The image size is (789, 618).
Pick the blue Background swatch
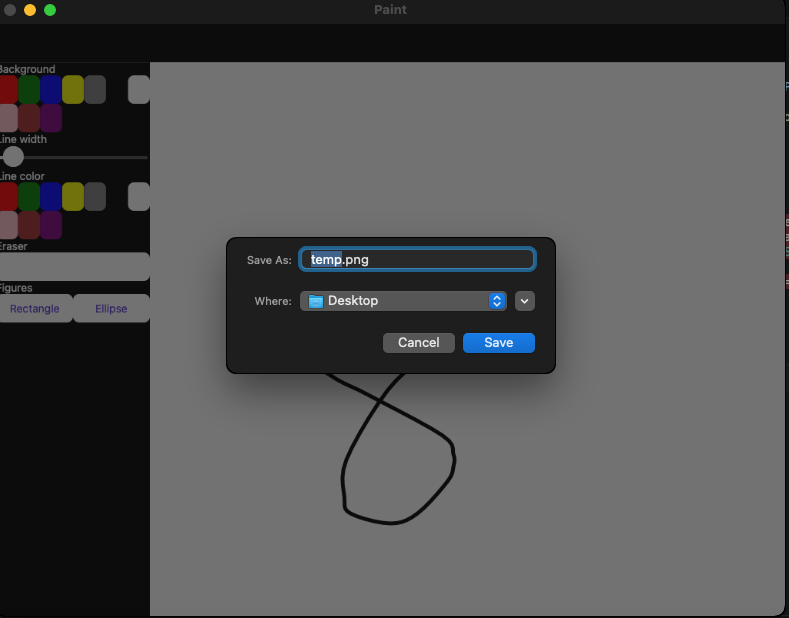point(51,90)
